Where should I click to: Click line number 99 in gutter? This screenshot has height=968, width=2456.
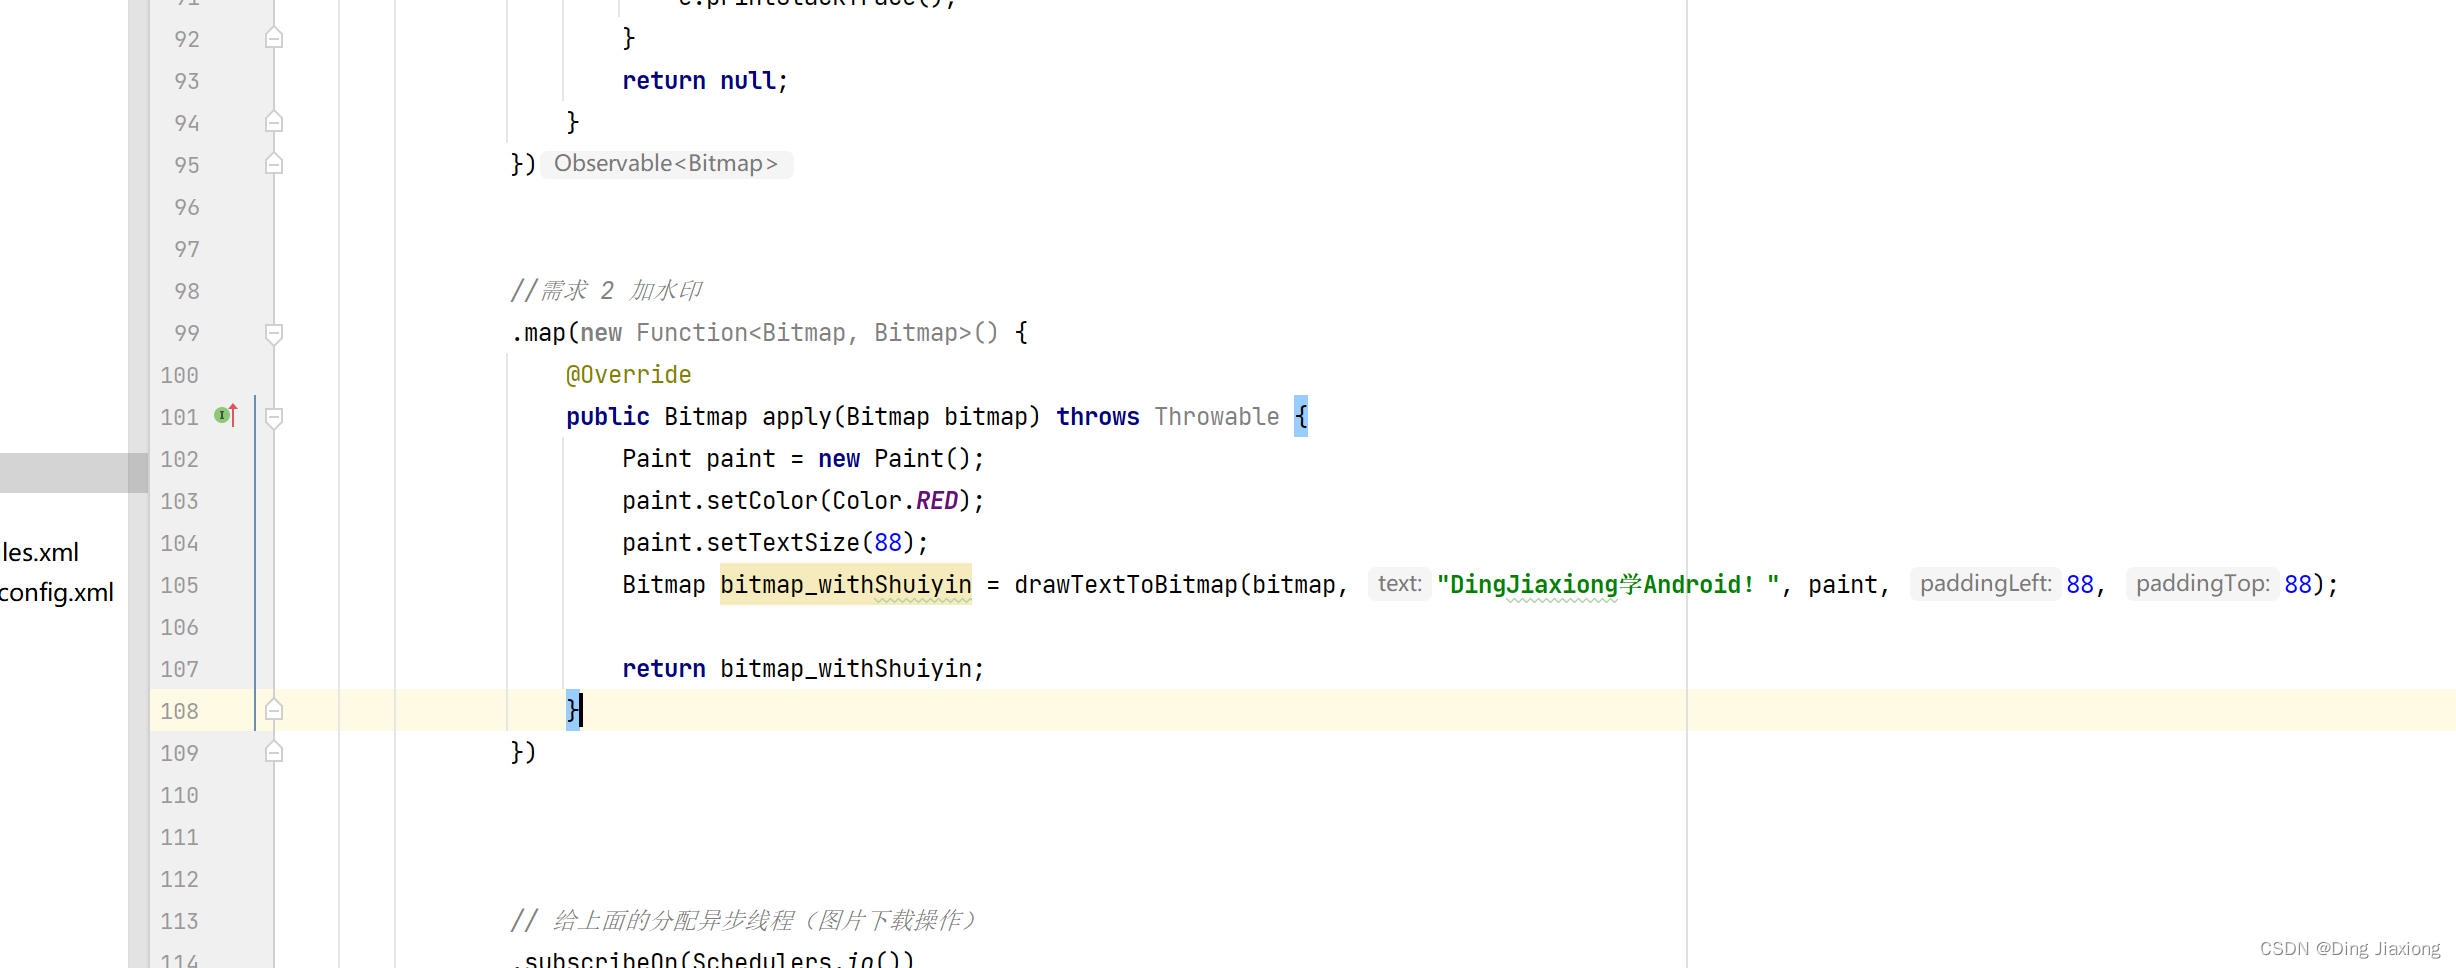[x=187, y=333]
